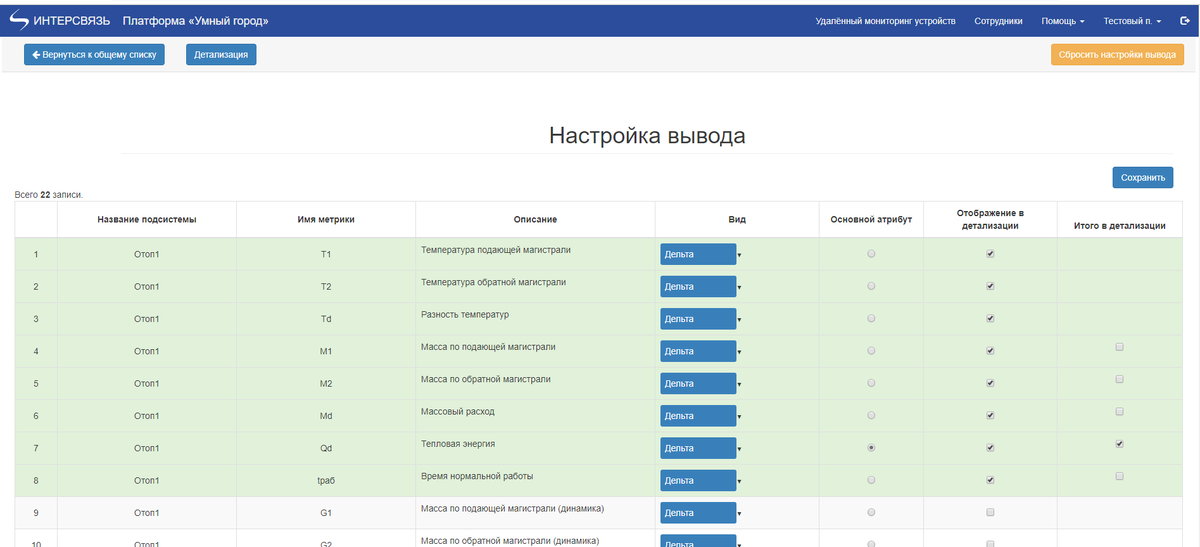Click the description Температура обратной магистрали
Viewport: 1200px width, 547px height.
494,282
